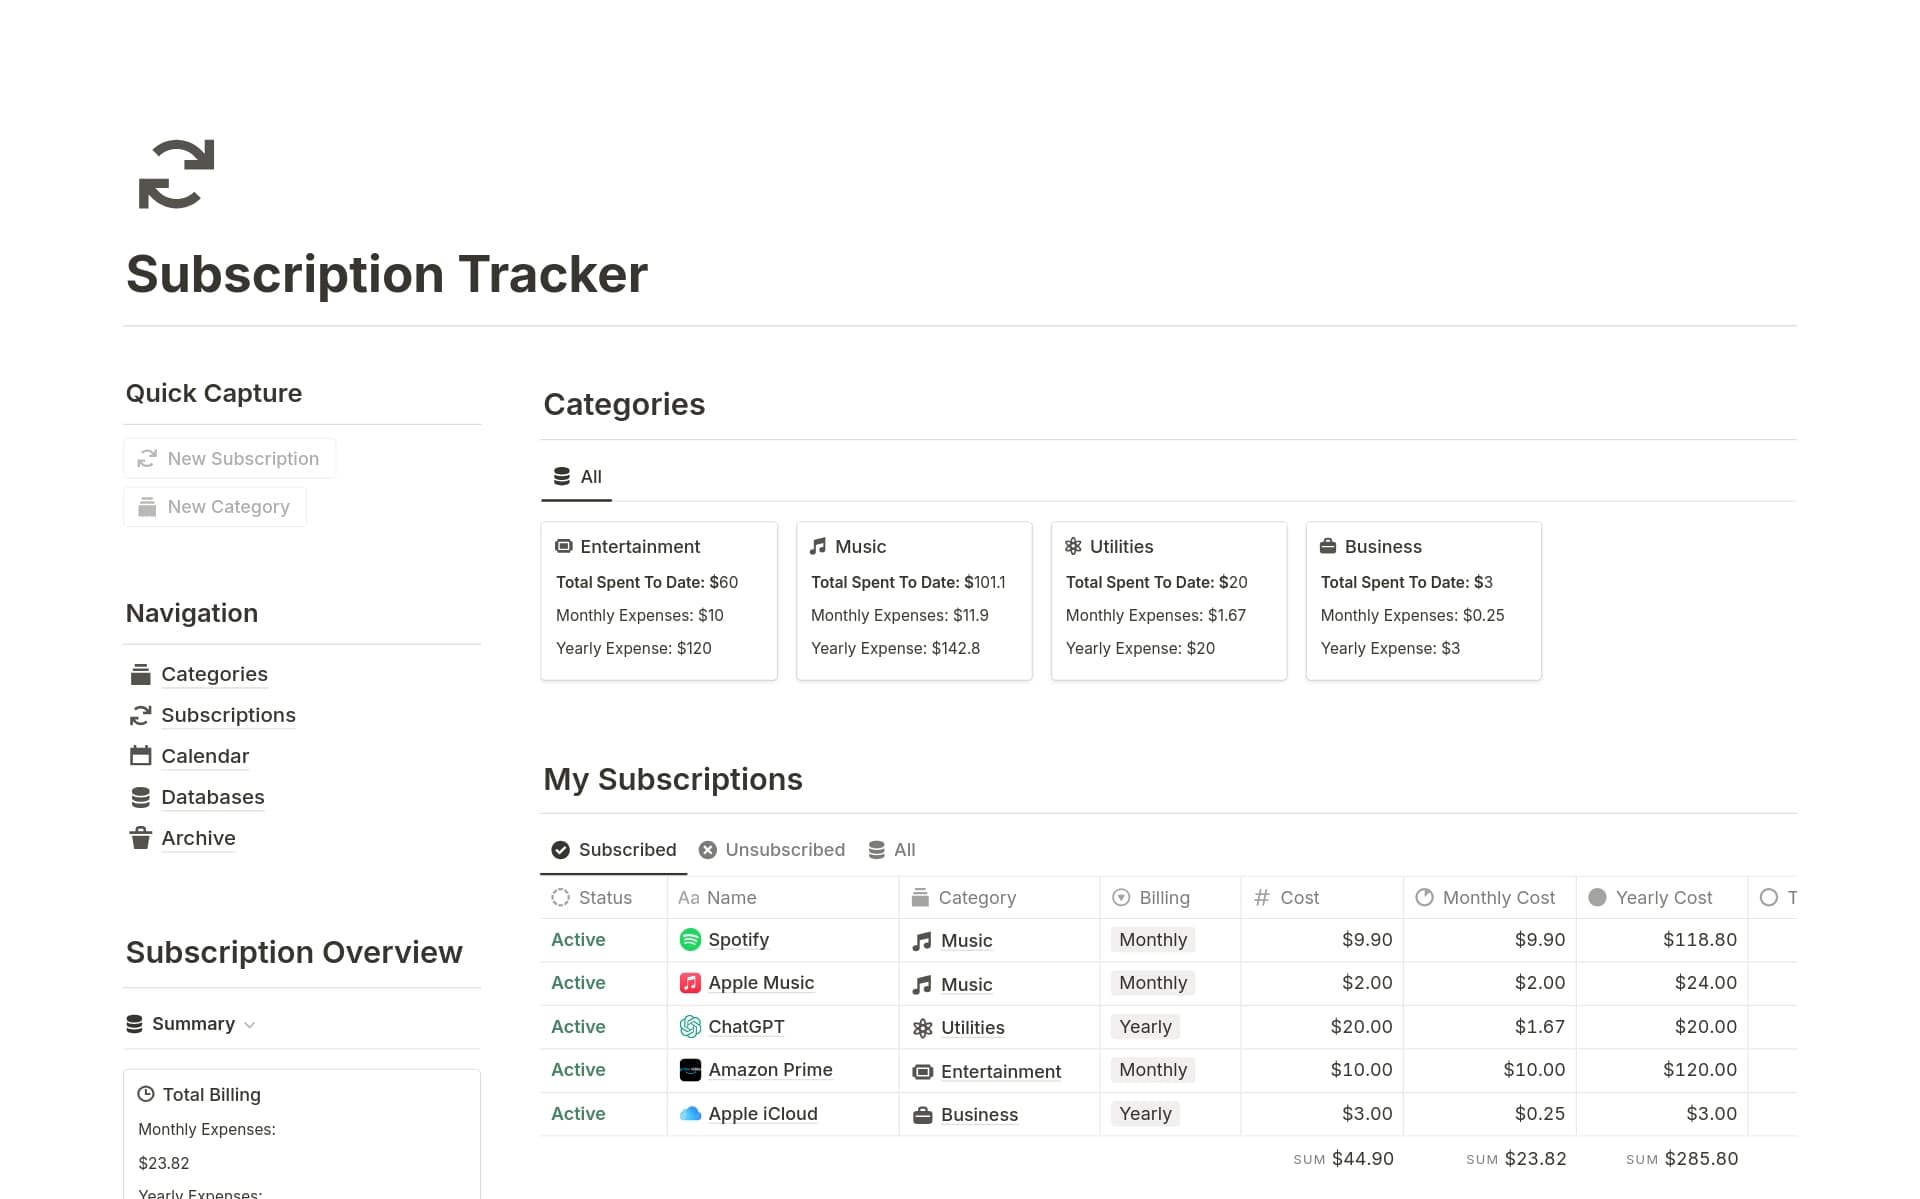Click the archive icon in the navigation sidebar
The height and width of the screenshot is (1199, 1920).
(141, 838)
